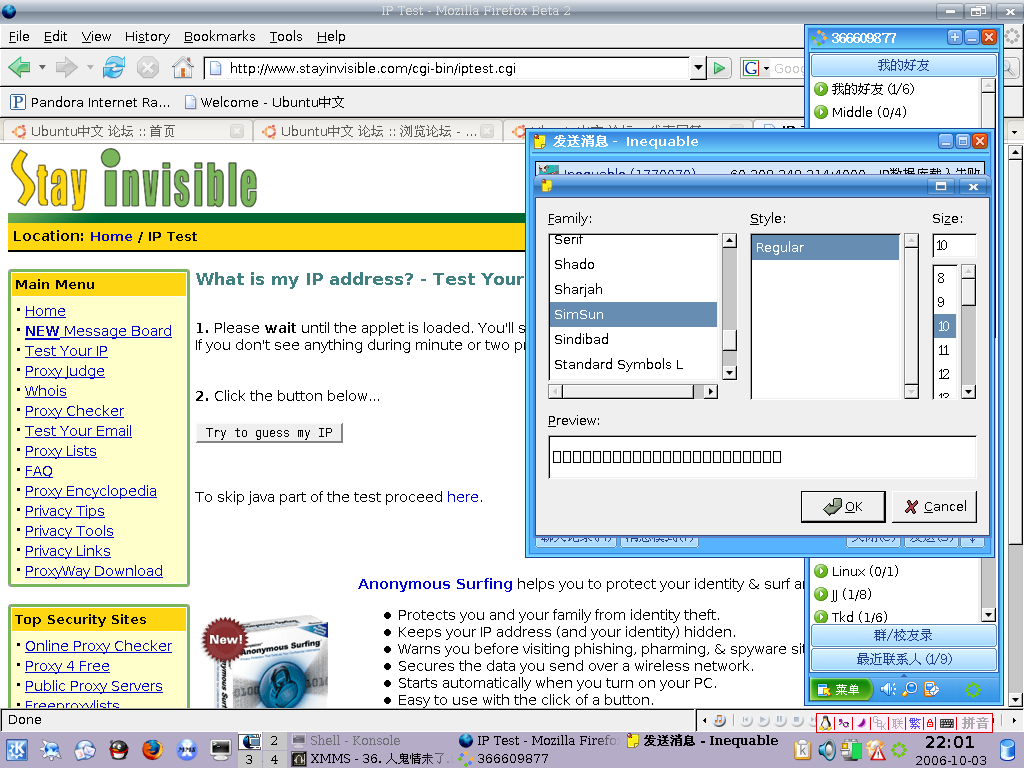The width and height of the screenshot is (1024, 768).
Task: Open the back button history dropdown
Action: (42, 67)
